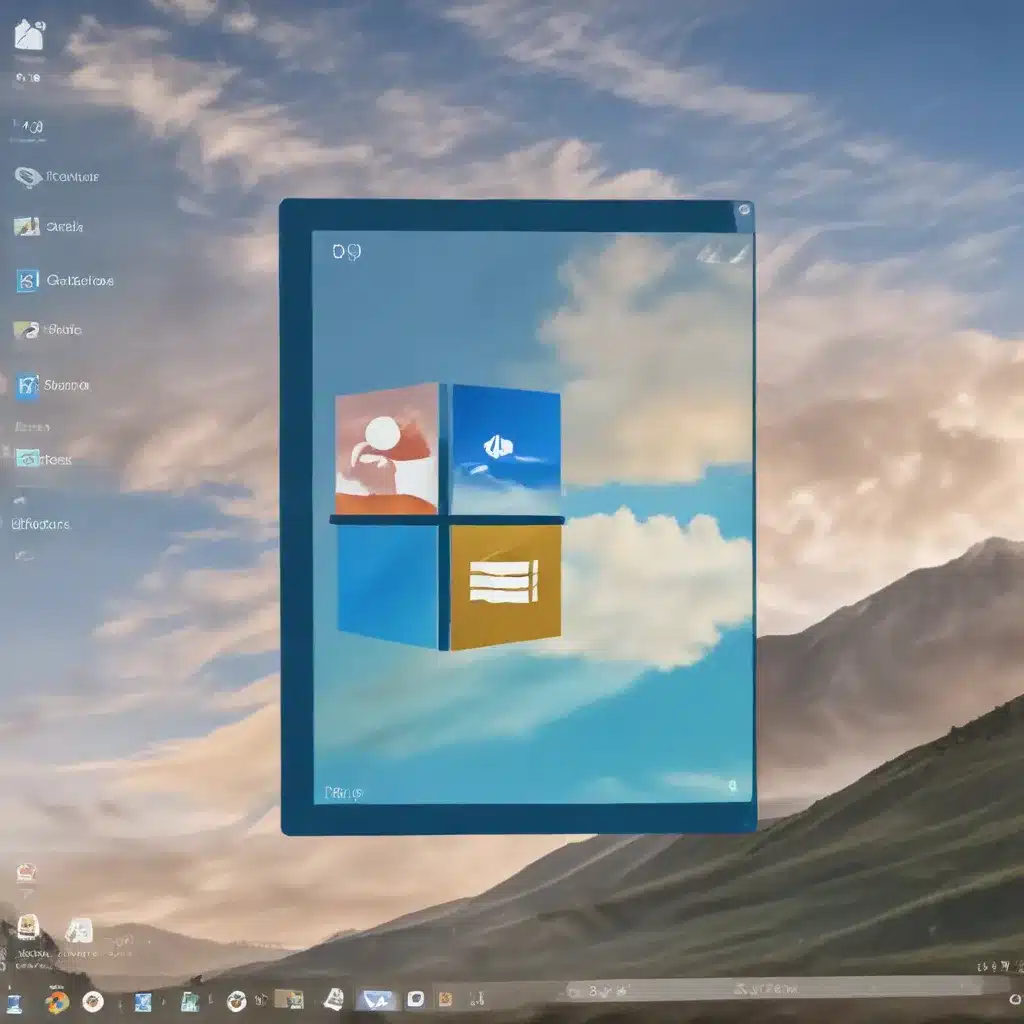The image size is (1024, 1024).
Task: Open the green swoosh desktop shortcut icon
Action: (x=26, y=330)
